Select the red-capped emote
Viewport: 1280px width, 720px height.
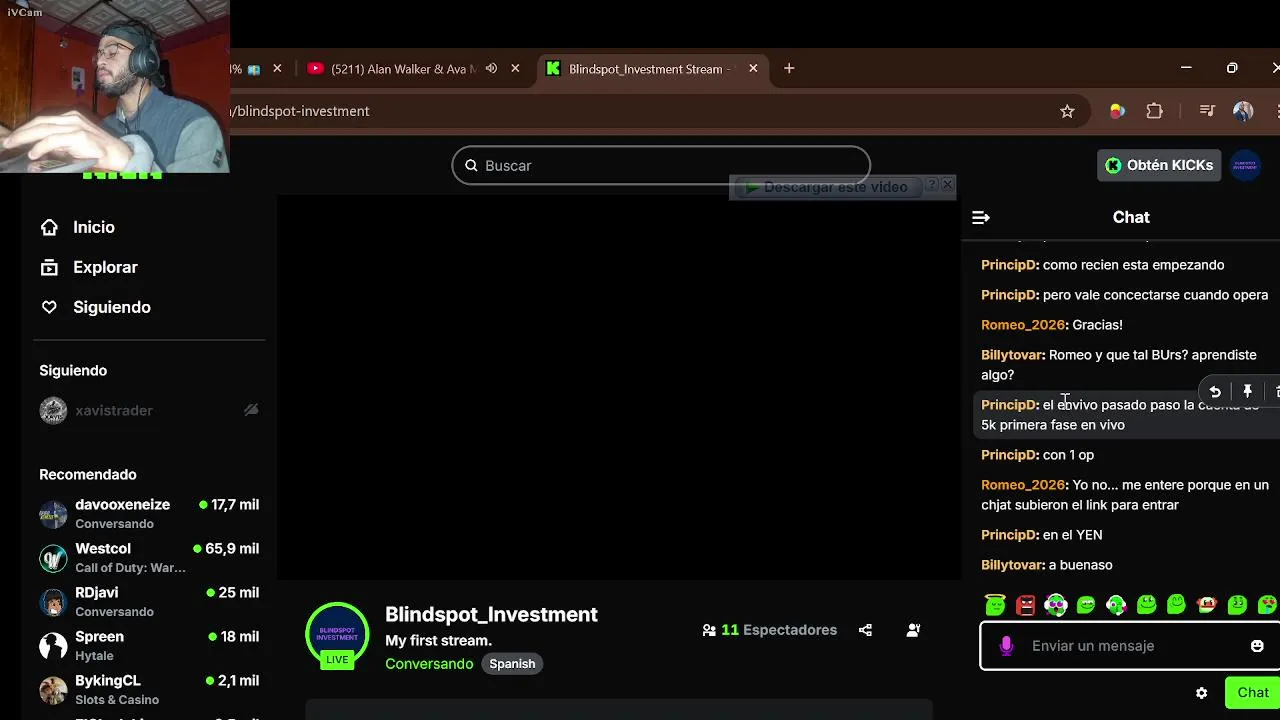tap(1207, 604)
